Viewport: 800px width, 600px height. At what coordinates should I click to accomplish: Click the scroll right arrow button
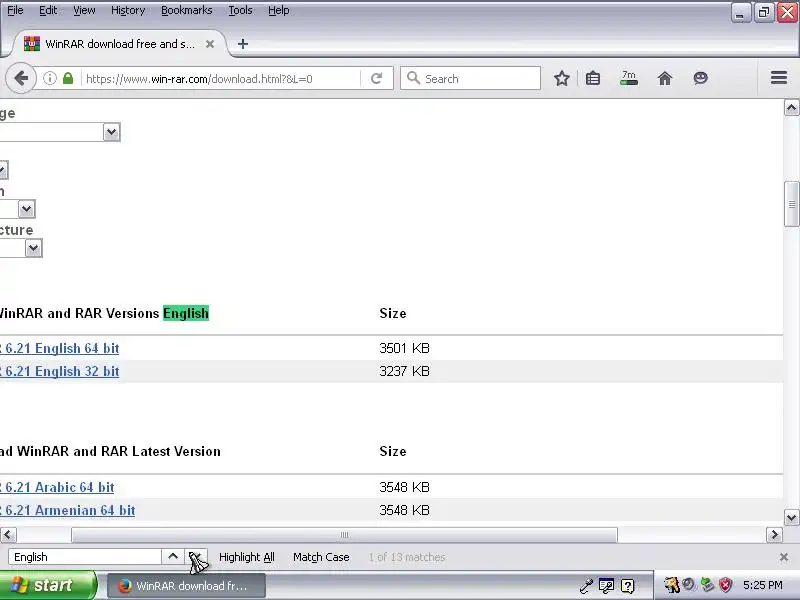(774, 535)
